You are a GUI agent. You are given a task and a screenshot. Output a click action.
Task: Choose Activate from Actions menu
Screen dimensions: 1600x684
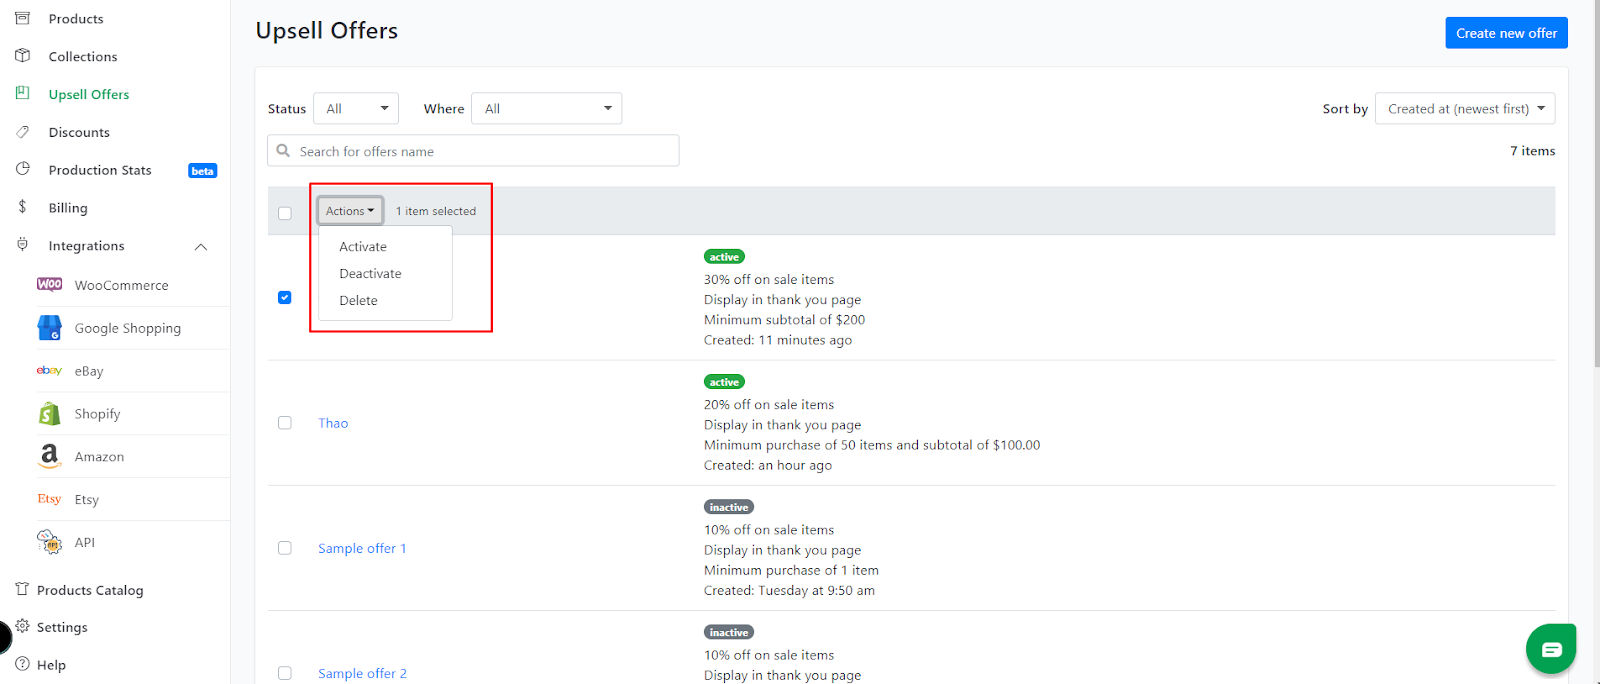tap(363, 246)
